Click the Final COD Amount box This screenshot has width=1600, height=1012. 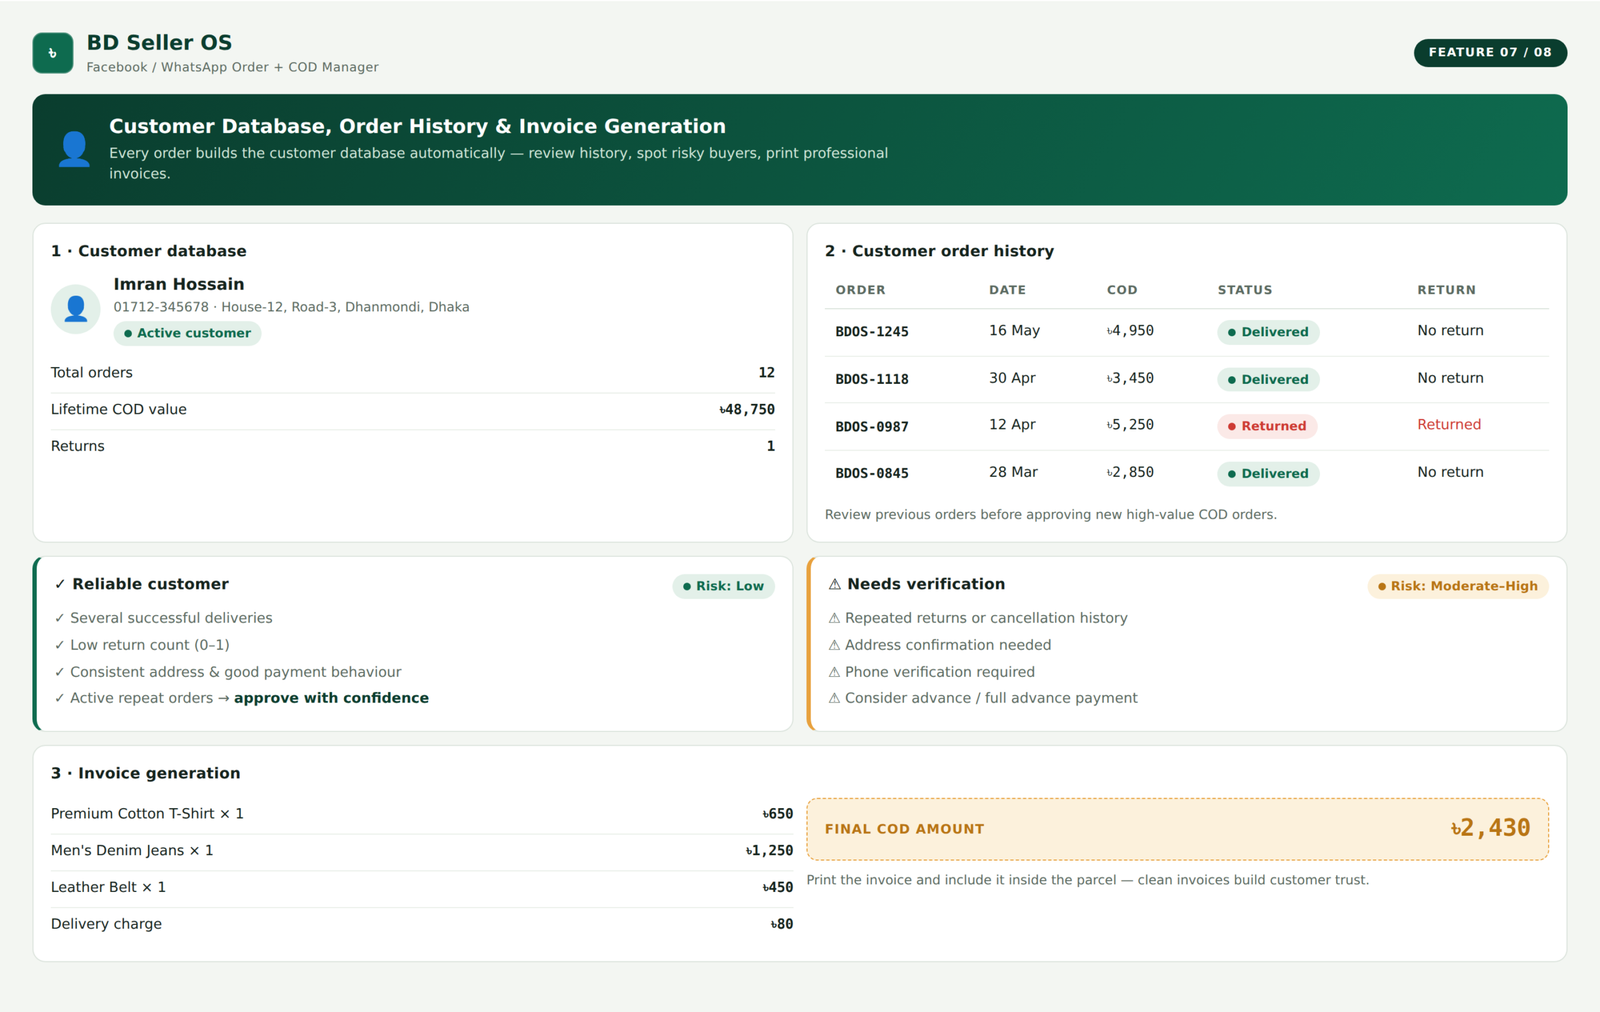click(1177, 829)
